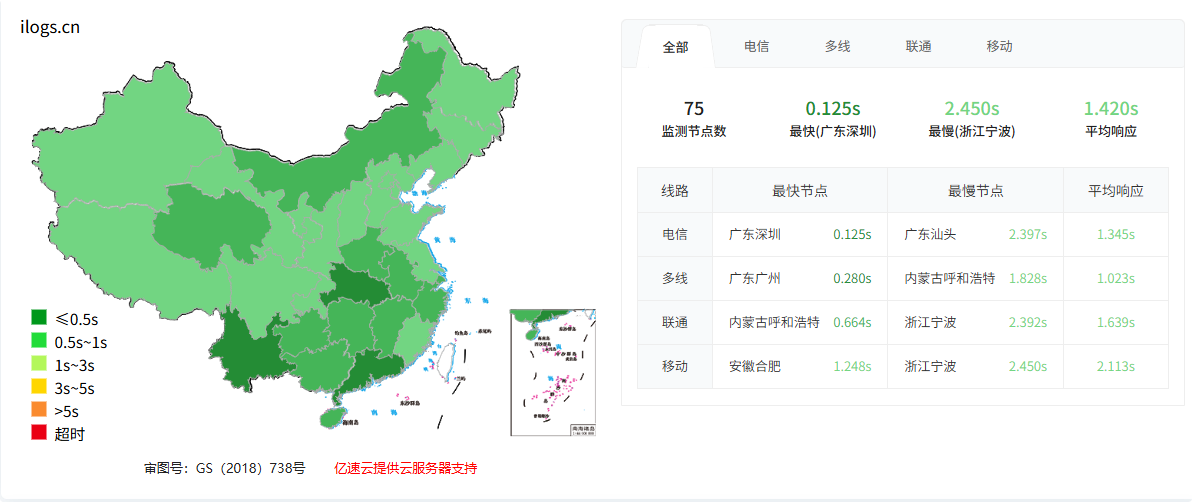The image size is (1192, 502).
Task: Click the 0.125s value in 电信 row
Action: 852,234
